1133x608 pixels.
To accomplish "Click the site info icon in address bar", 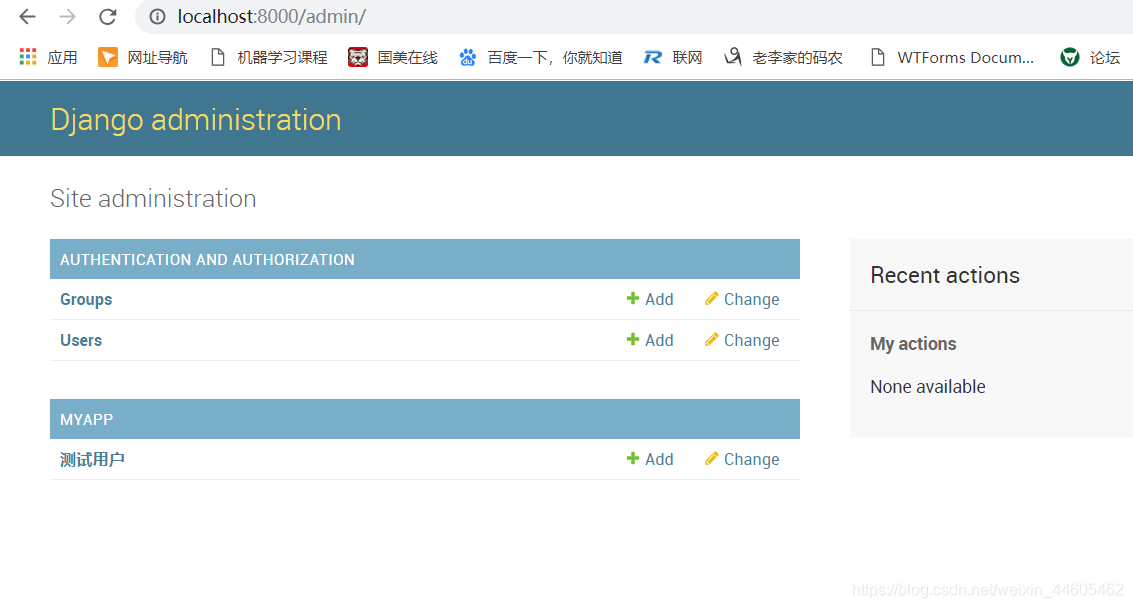I will tap(159, 17).
